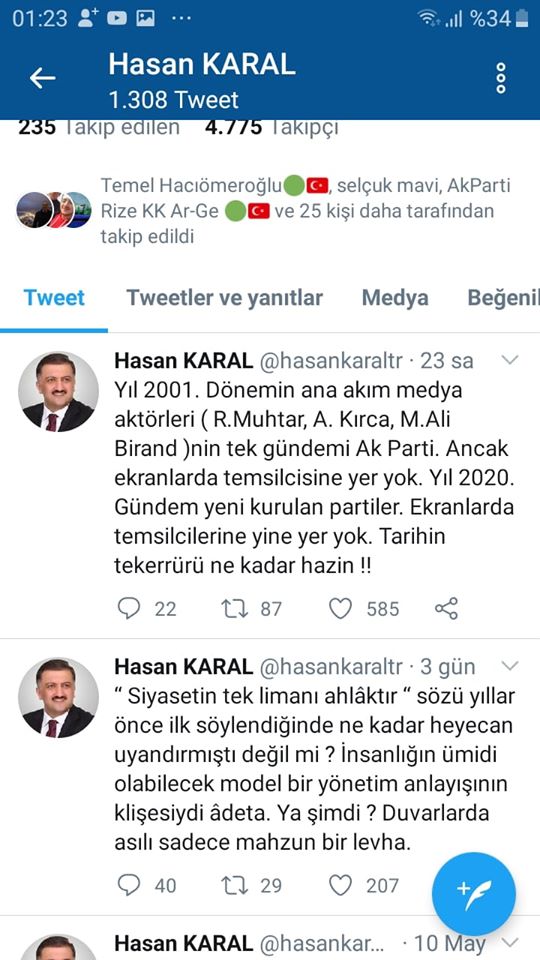Viewport: 540px width, 960px height.
Task: Open the 235 Takip edilen list
Action: pyautogui.click(x=99, y=128)
